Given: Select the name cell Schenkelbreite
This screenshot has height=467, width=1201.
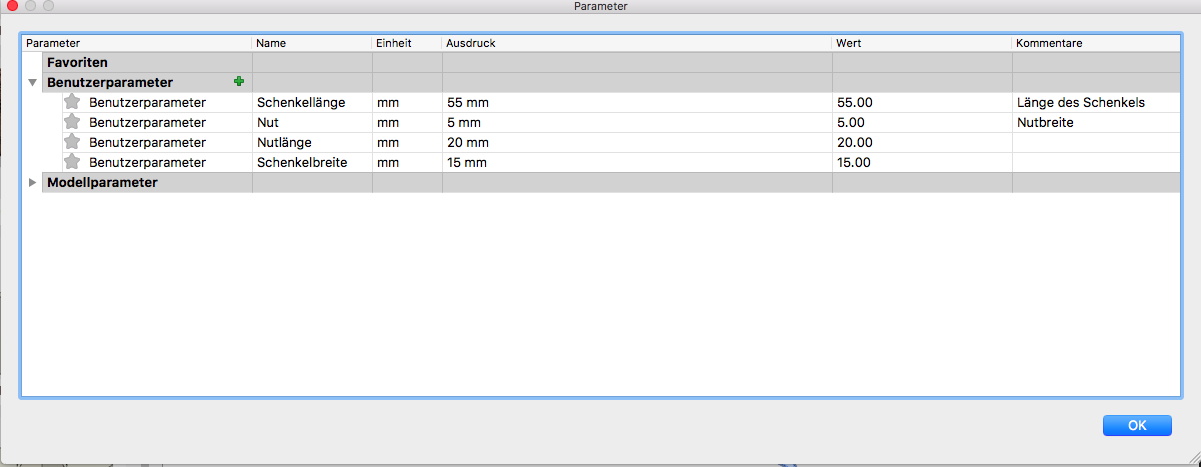Looking at the screenshot, I should click(x=312, y=162).
